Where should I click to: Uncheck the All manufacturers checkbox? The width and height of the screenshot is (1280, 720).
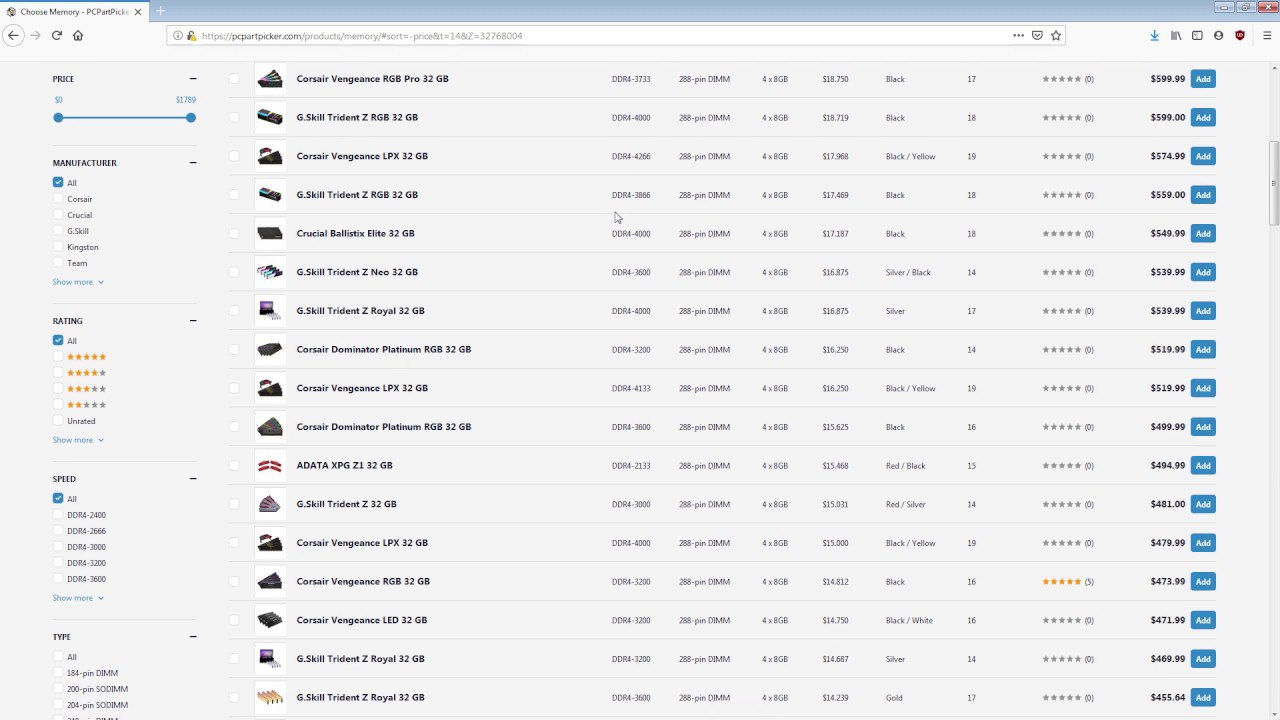[x=58, y=183]
